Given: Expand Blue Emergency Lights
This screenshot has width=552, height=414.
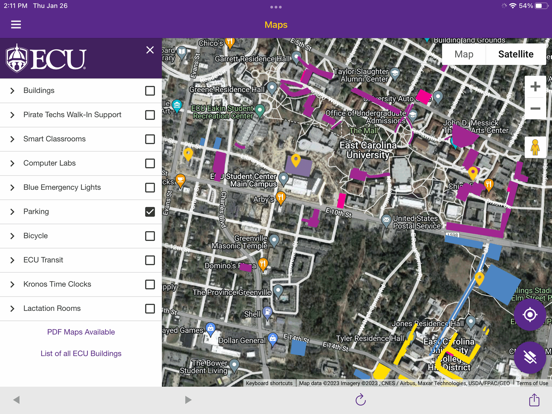Looking at the screenshot, I should coord(12,188).
